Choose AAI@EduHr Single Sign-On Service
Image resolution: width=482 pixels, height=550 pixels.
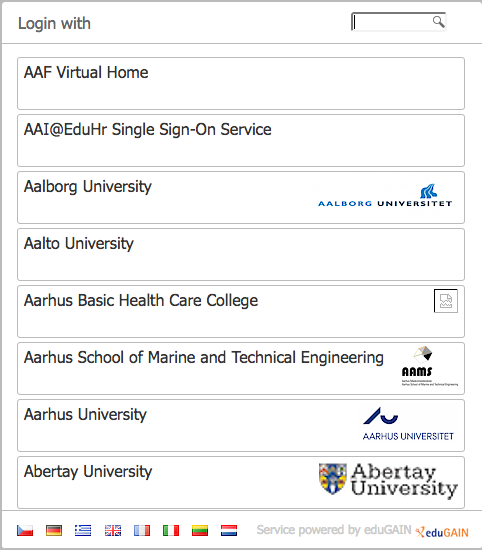pos(241,141)
